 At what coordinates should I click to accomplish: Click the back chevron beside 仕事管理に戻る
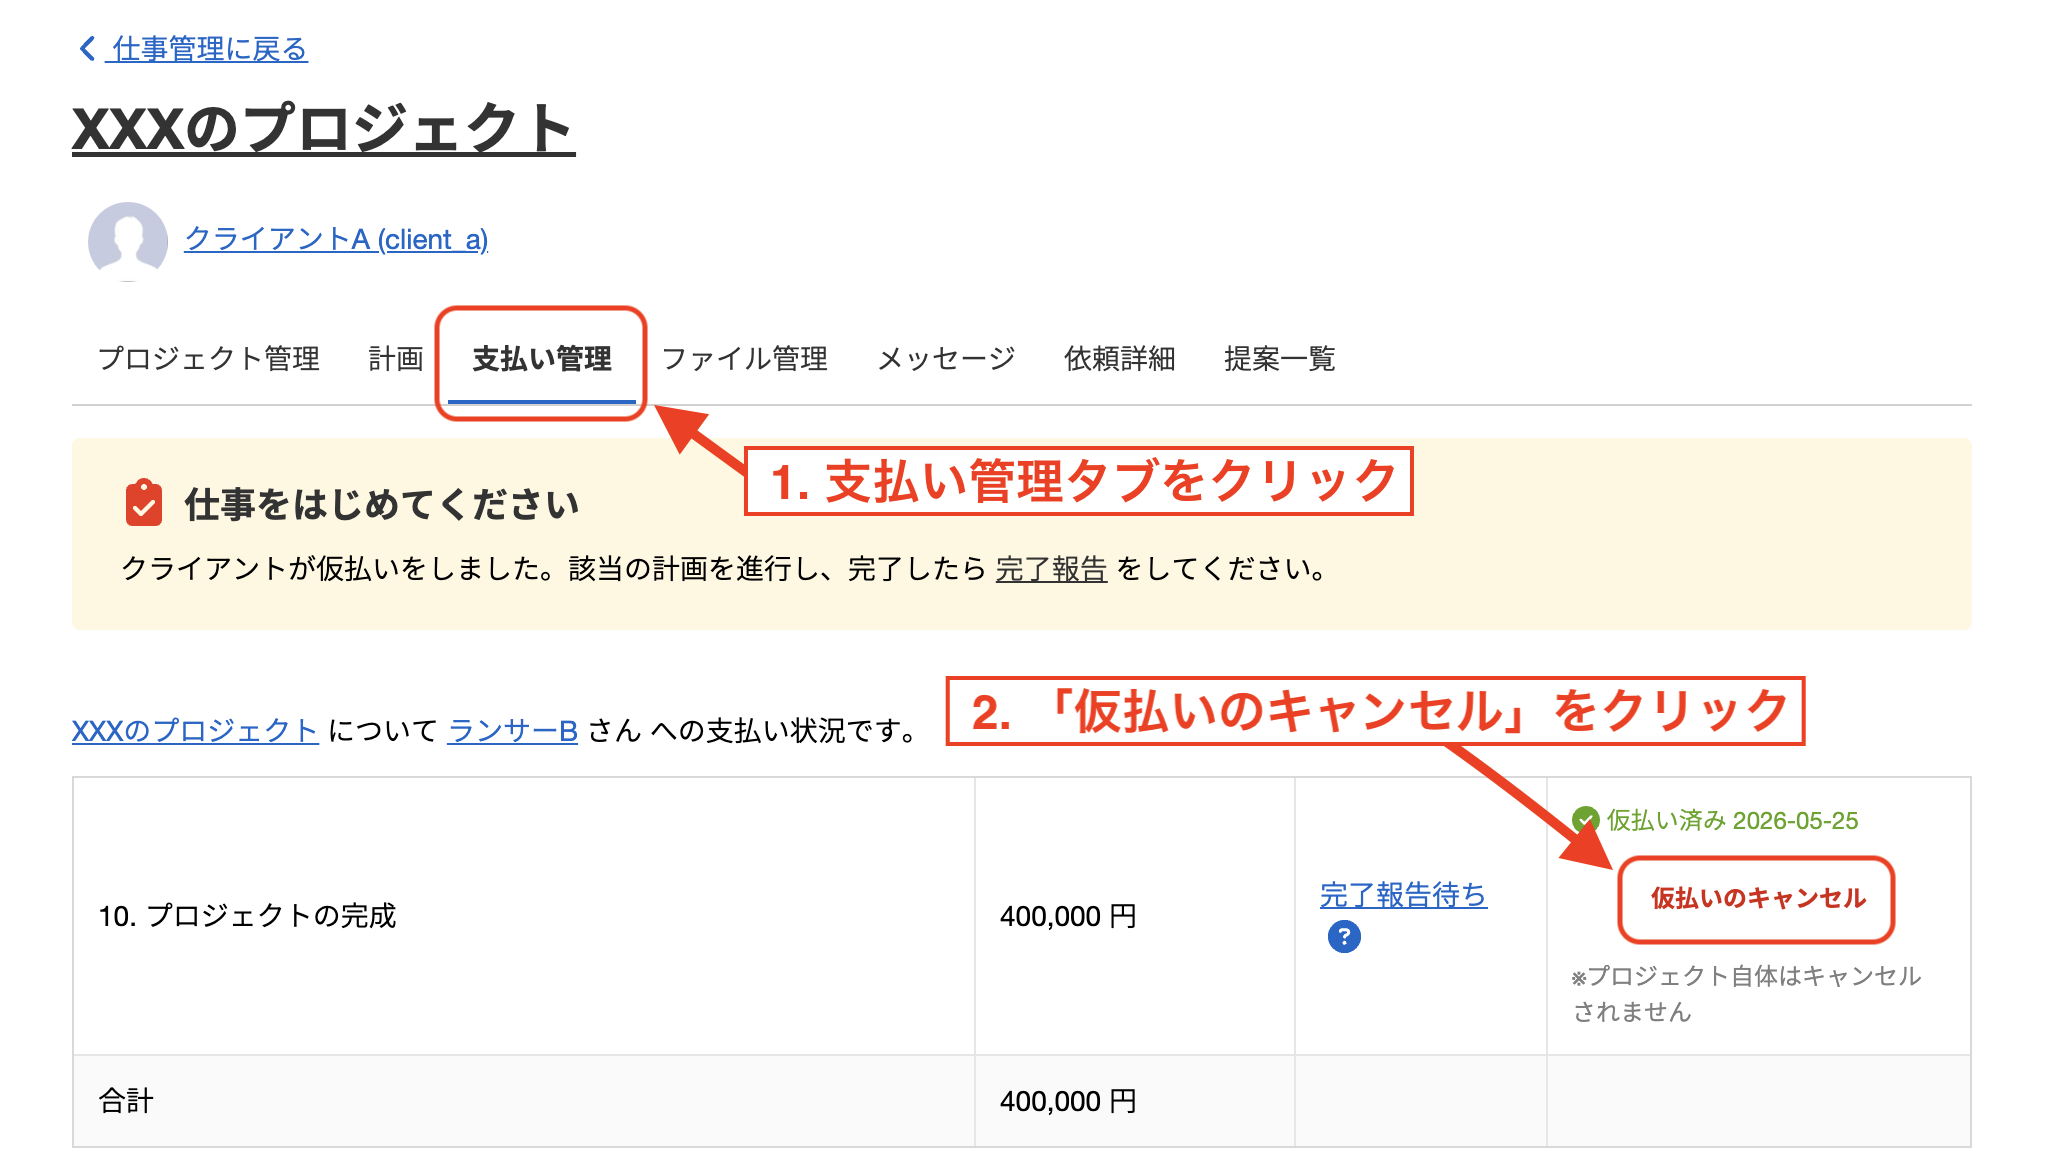pyautogui.click(x=87, y=48)
